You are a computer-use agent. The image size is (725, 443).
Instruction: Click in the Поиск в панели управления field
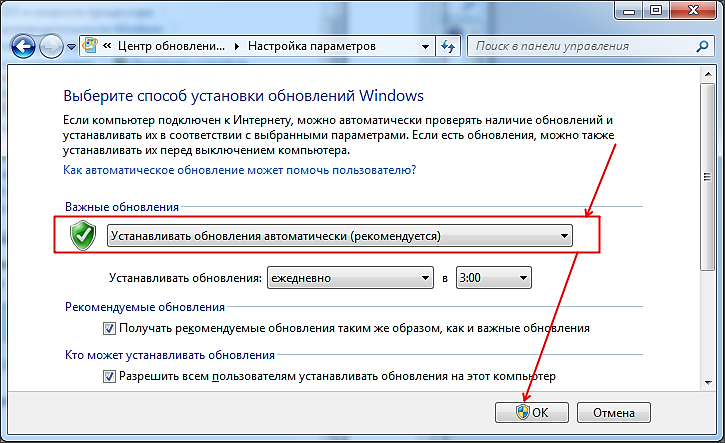[x=580, y=46]
